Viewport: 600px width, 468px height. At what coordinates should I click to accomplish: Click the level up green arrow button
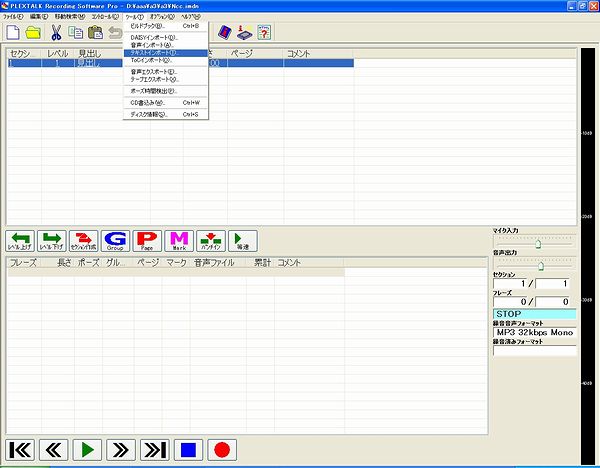tap(20, 240)
